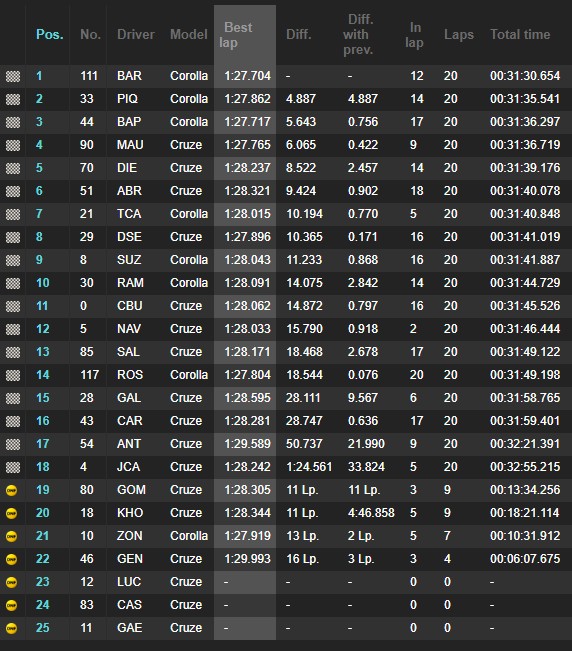Click total time 00:31:59.401
572x651 pixels.
pyautogui.click(x=525, y=421)
